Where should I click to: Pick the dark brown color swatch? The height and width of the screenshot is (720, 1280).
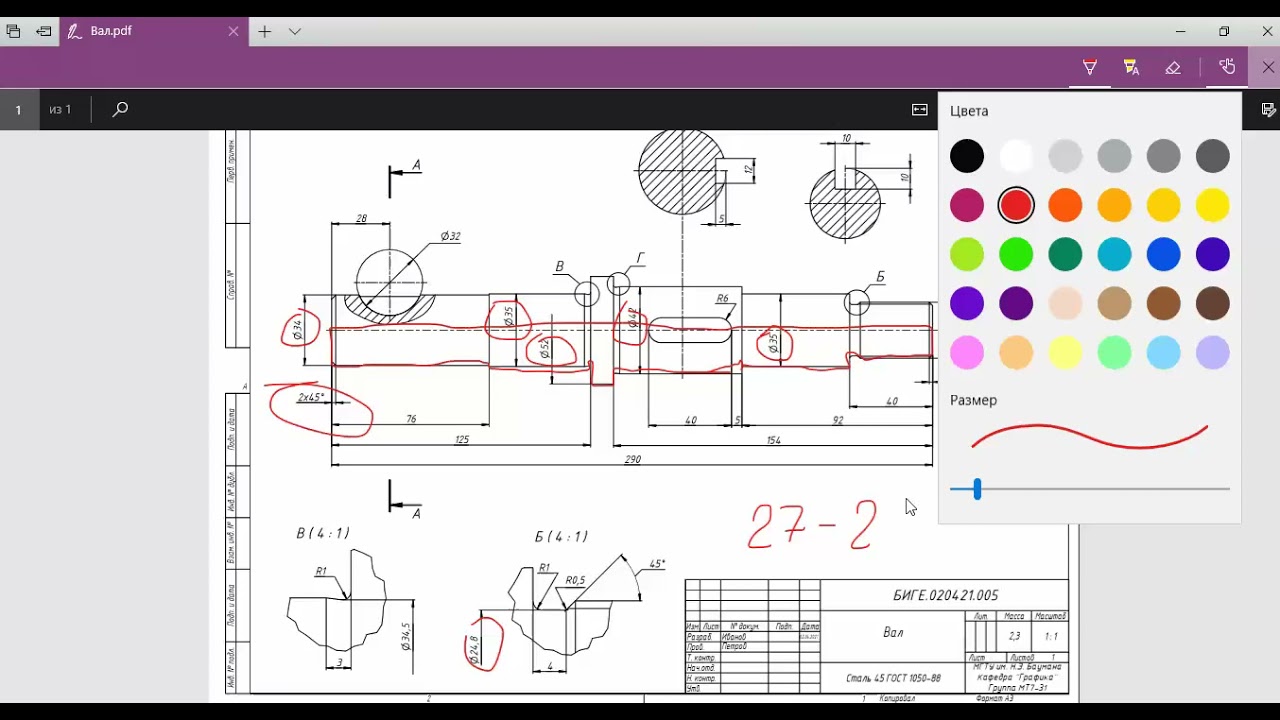pos(1213,303)
